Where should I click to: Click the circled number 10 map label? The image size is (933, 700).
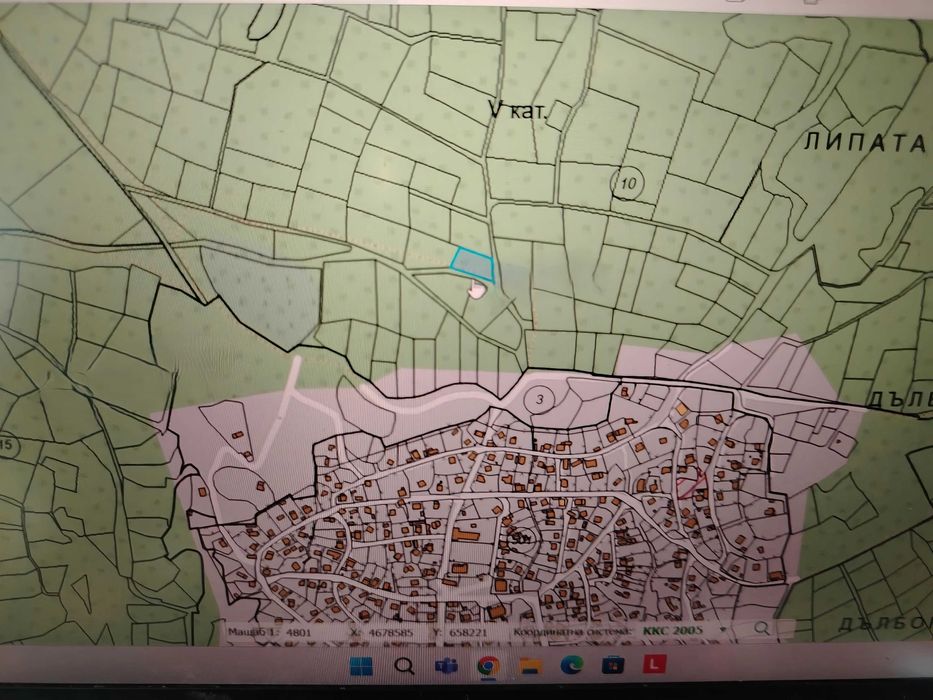[628, 183]
